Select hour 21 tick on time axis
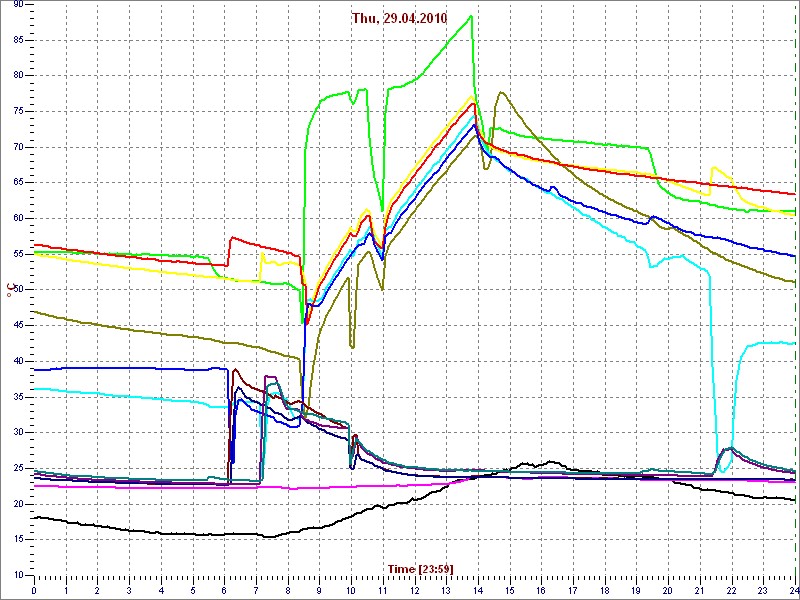The height and width of the screenshot is (600, 800). pos(699,590)
